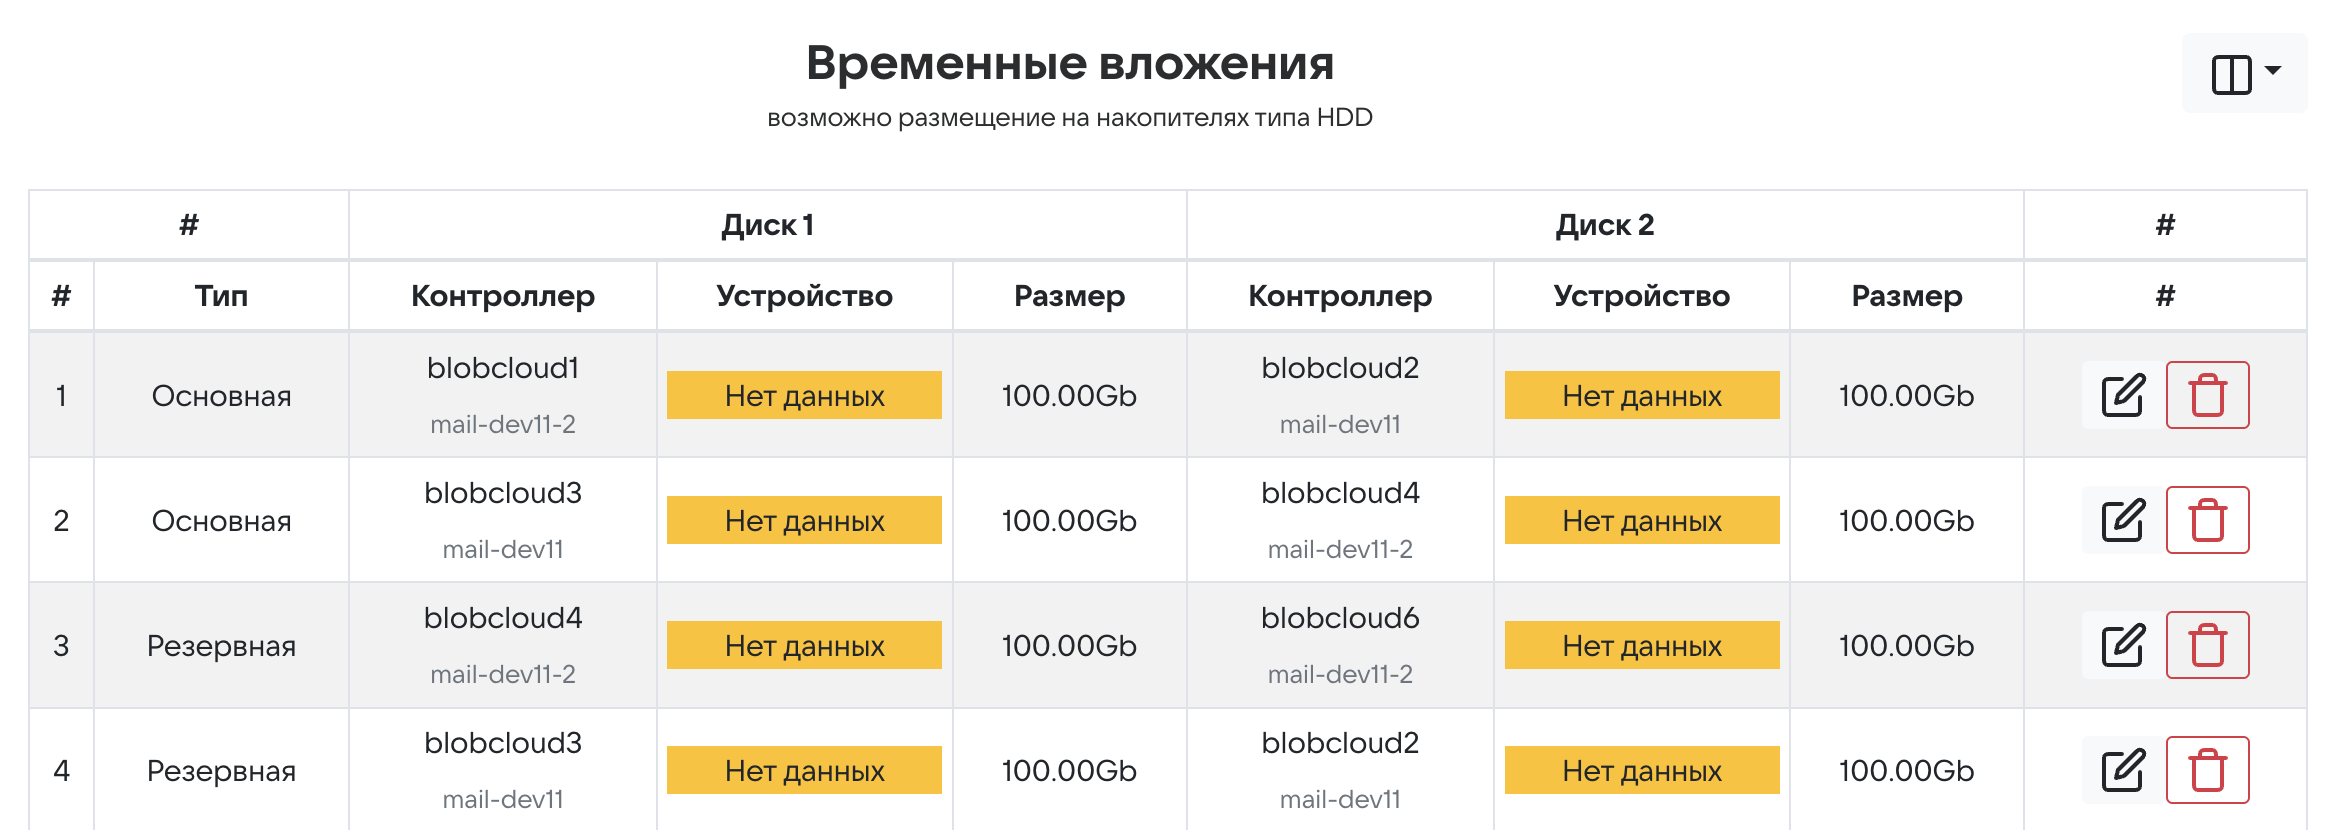Select blobcloud6 controller in row 3

click(x=1340, y=618)
